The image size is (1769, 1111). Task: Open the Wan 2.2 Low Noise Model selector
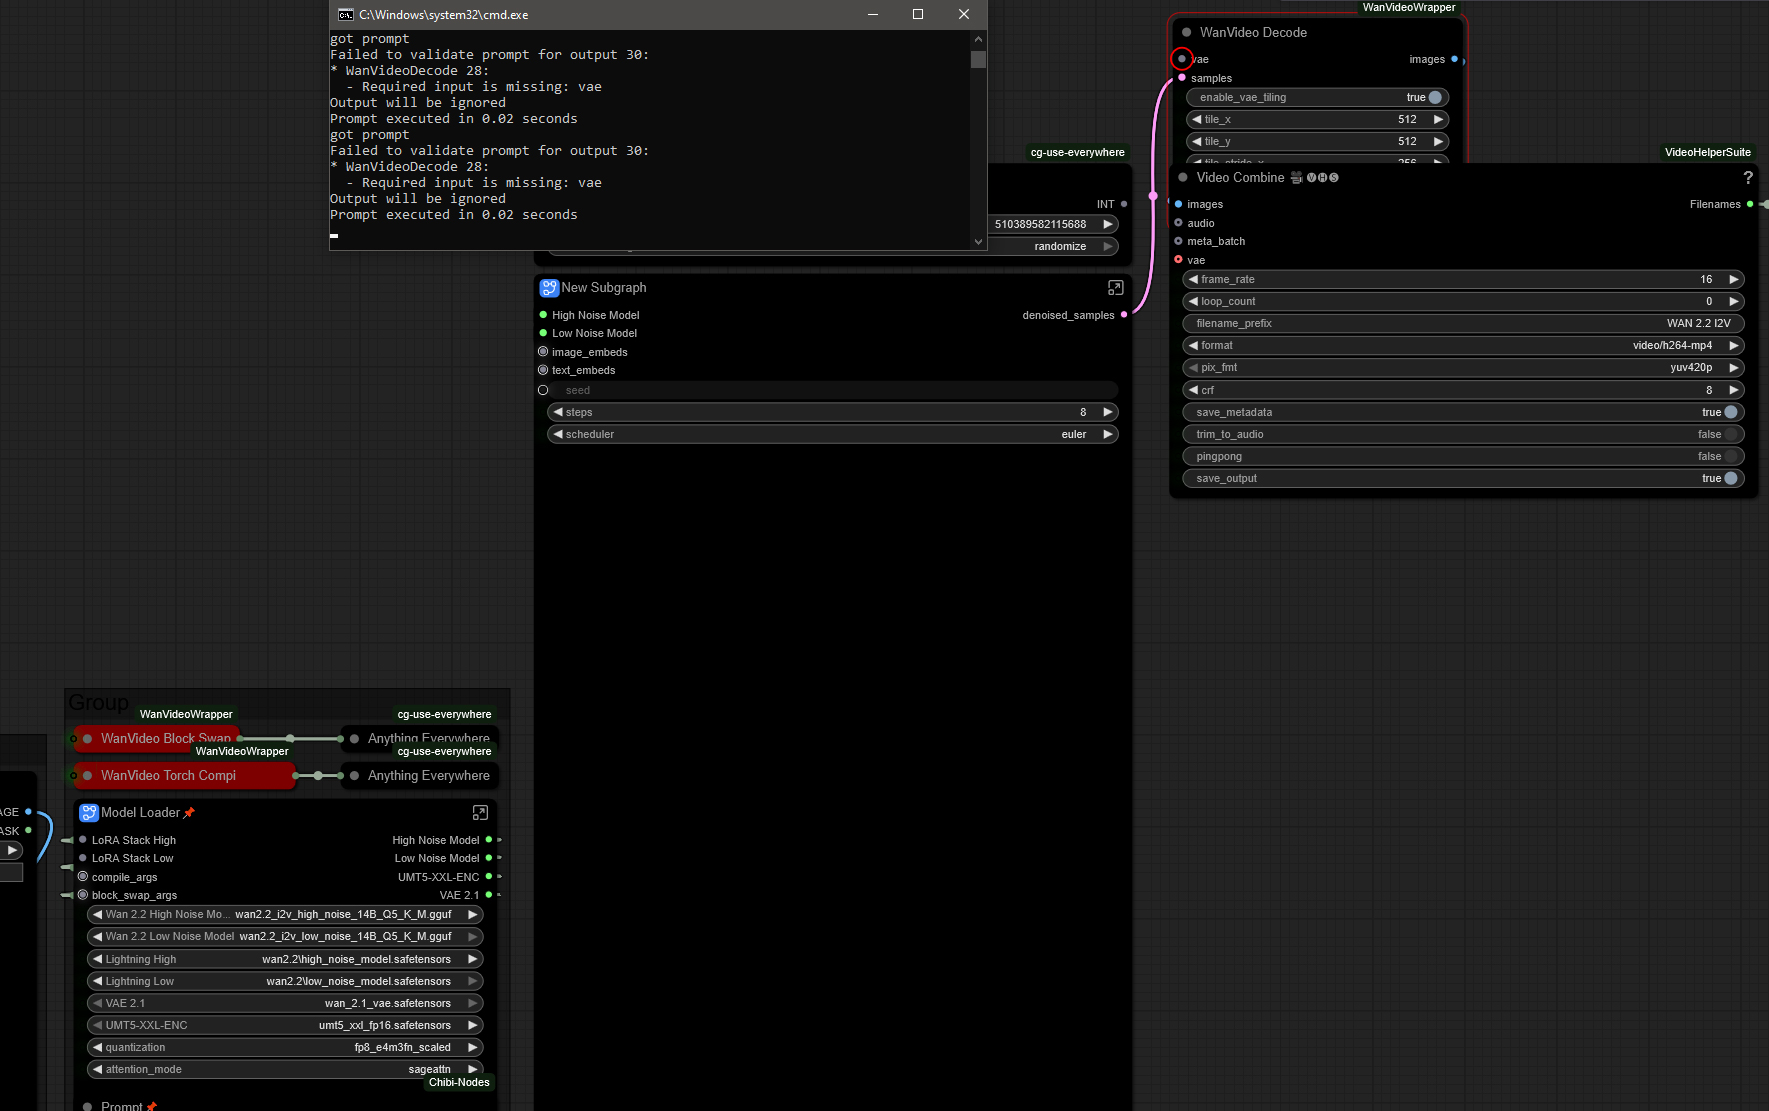(285, 936)
